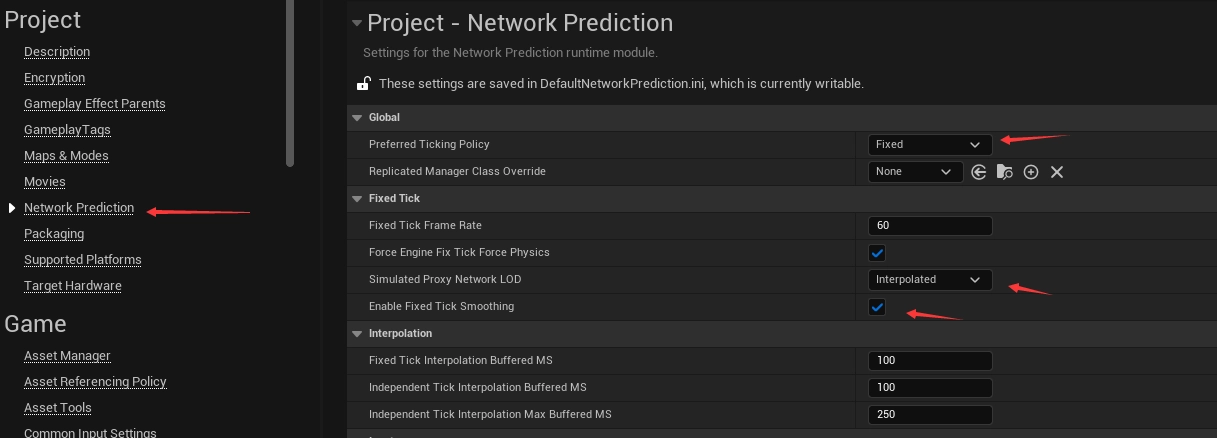The height and width of the screenshot is (438, 1217).
Task: Use selected asset for Replicated Manager Class
Action: click(979, 172)
